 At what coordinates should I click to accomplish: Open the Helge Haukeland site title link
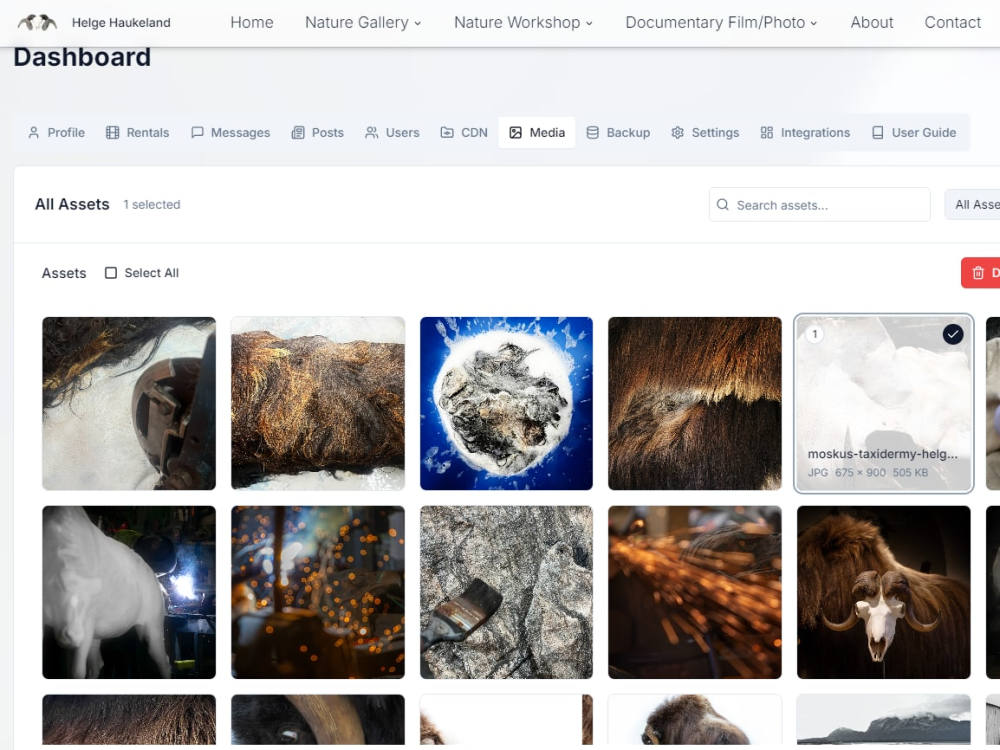point(121,22)
